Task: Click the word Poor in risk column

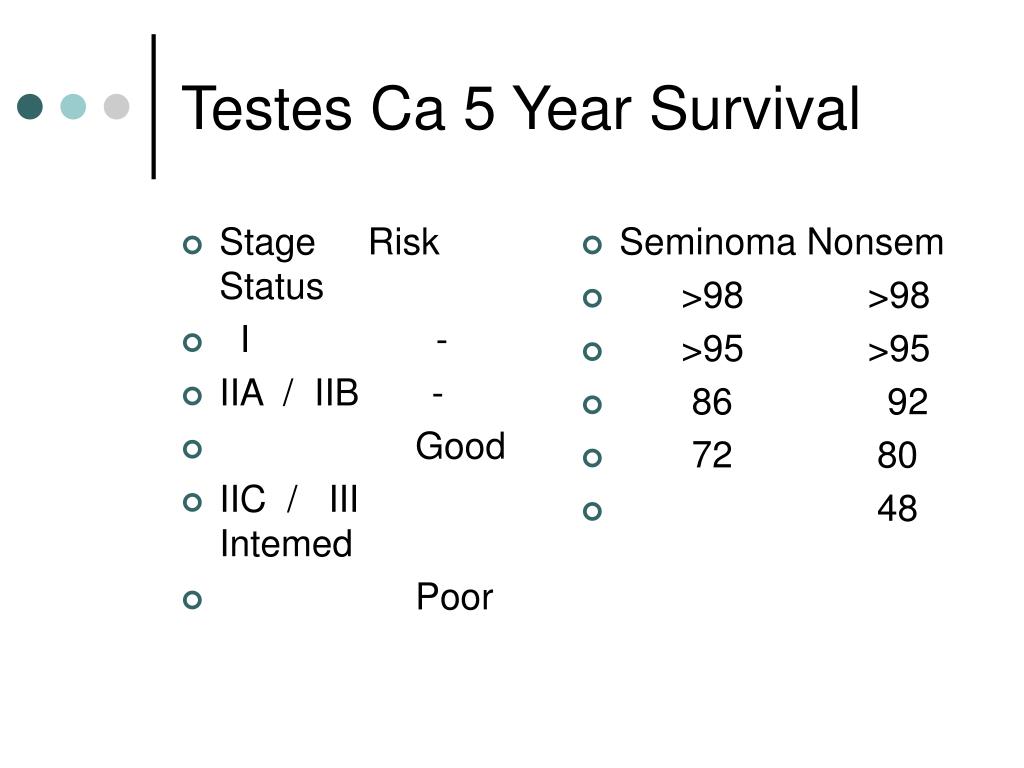Action: (455, 597)
